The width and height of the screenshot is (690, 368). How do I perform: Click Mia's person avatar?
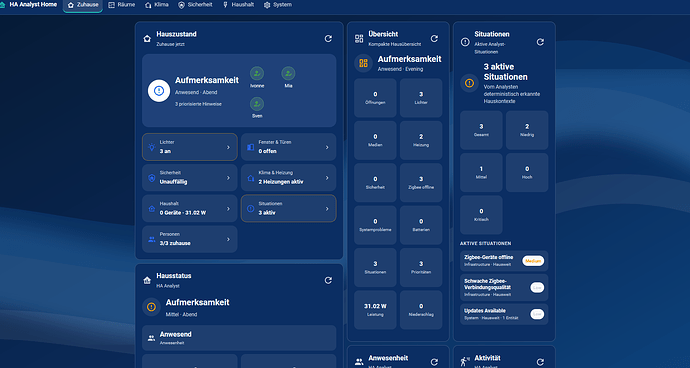pos(288,73)
